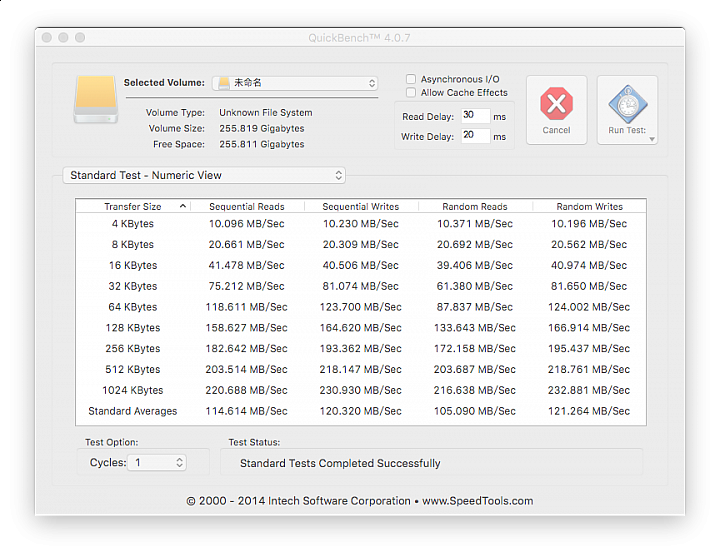The image size is (720, 557).
Task: Select the 128 KBytes row label
Action: [x=133, y=328]
